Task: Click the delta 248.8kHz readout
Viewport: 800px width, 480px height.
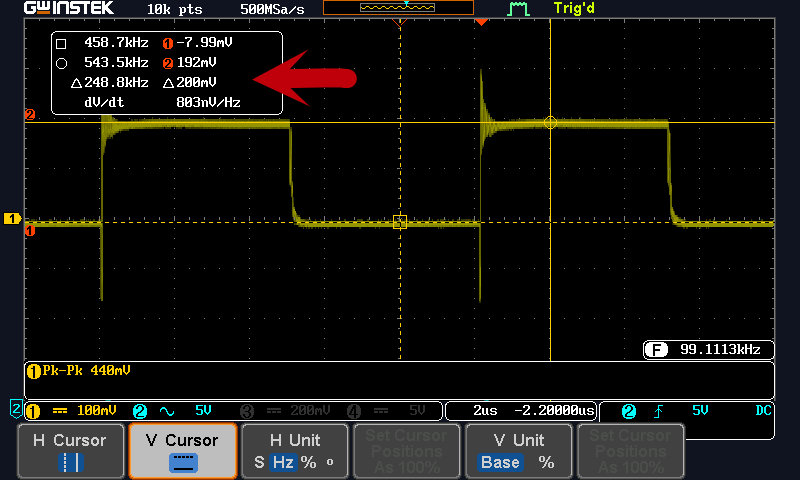Action: point(110,82)
